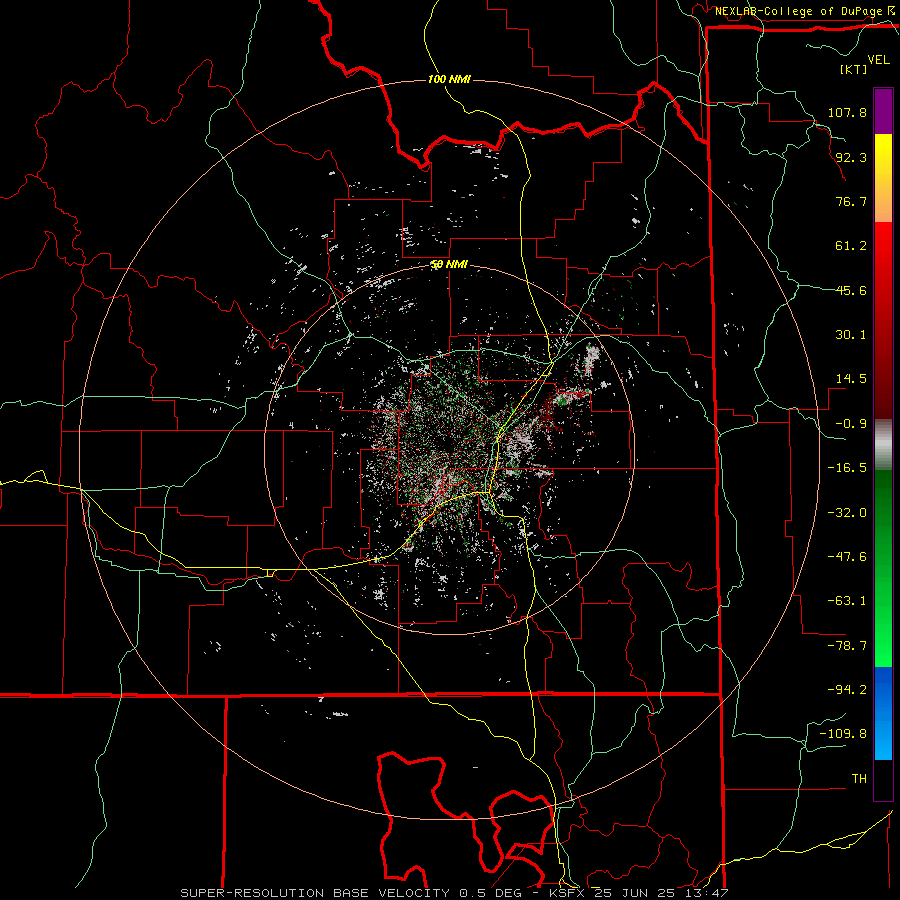Click the 50 NMI range ring label

pyautogui.click(x=449, y=265)
